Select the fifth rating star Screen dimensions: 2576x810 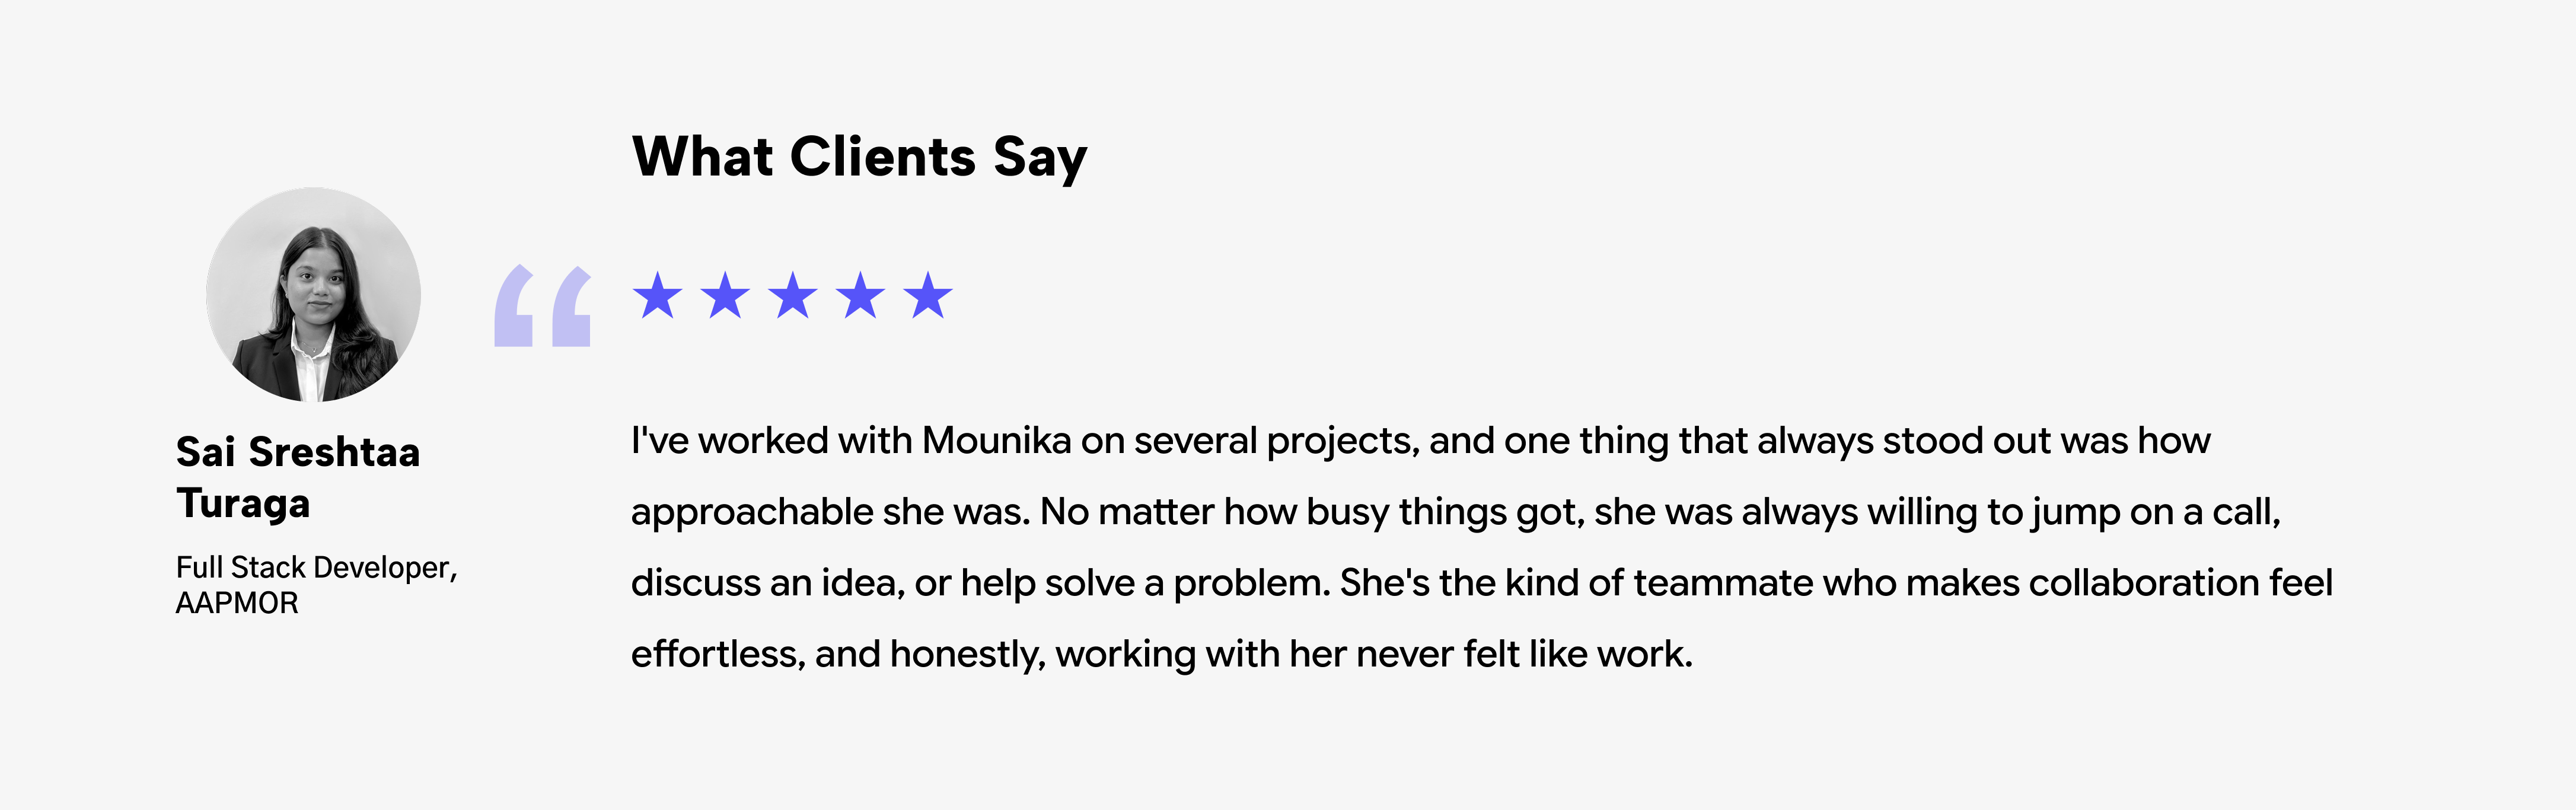[x=928, y=296]
